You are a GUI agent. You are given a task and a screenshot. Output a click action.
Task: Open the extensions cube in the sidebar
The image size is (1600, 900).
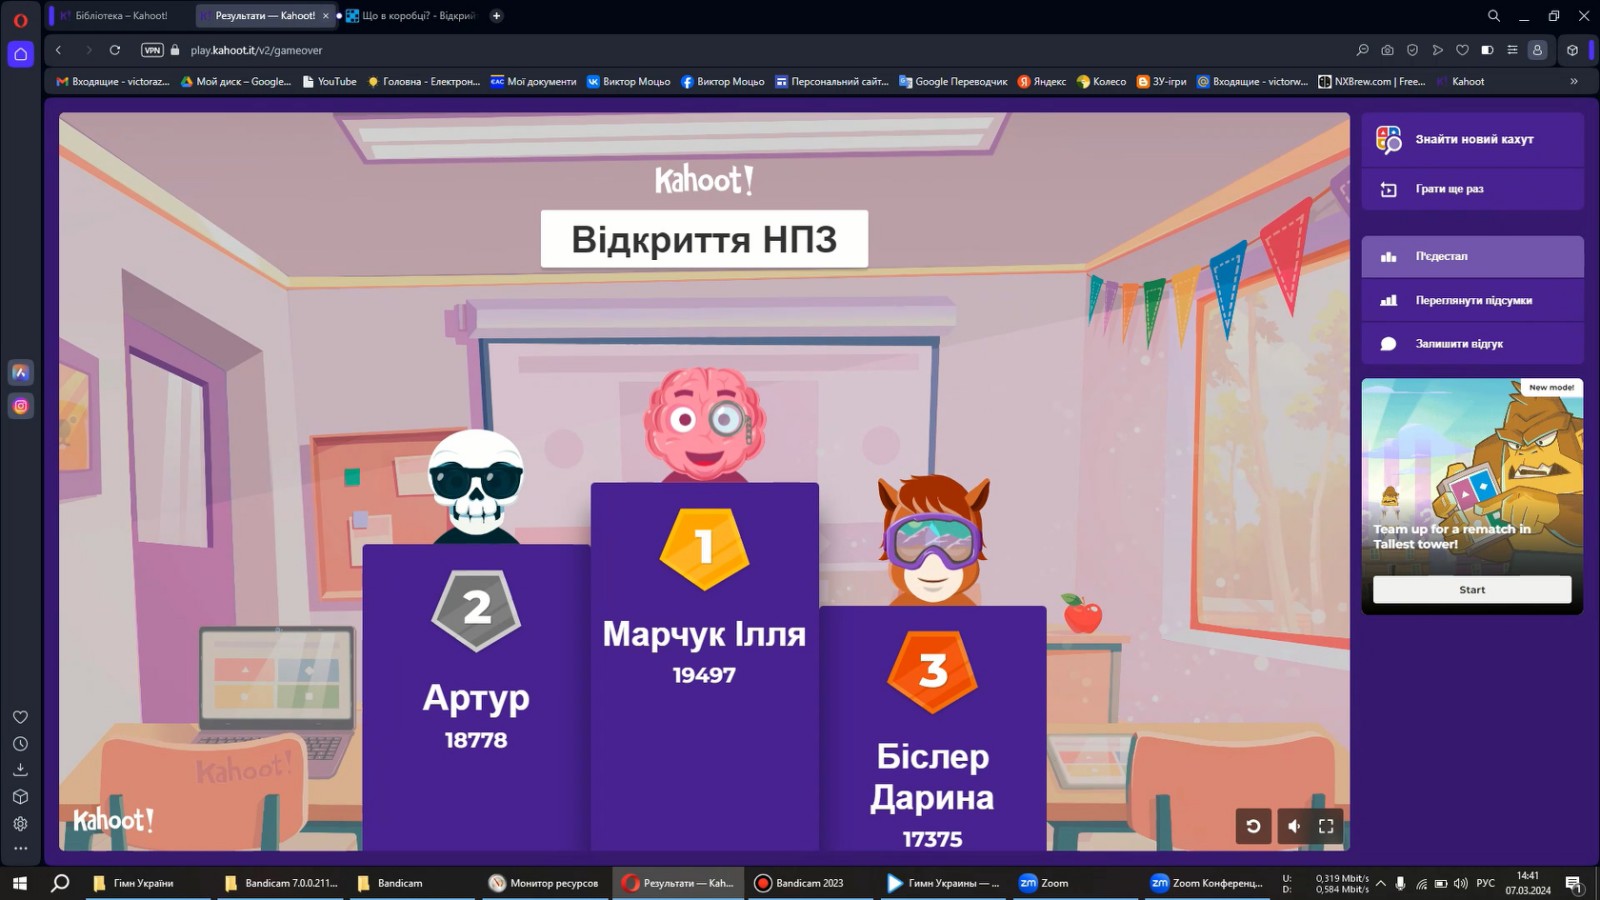pyautogui.click(x=20, y=797)
